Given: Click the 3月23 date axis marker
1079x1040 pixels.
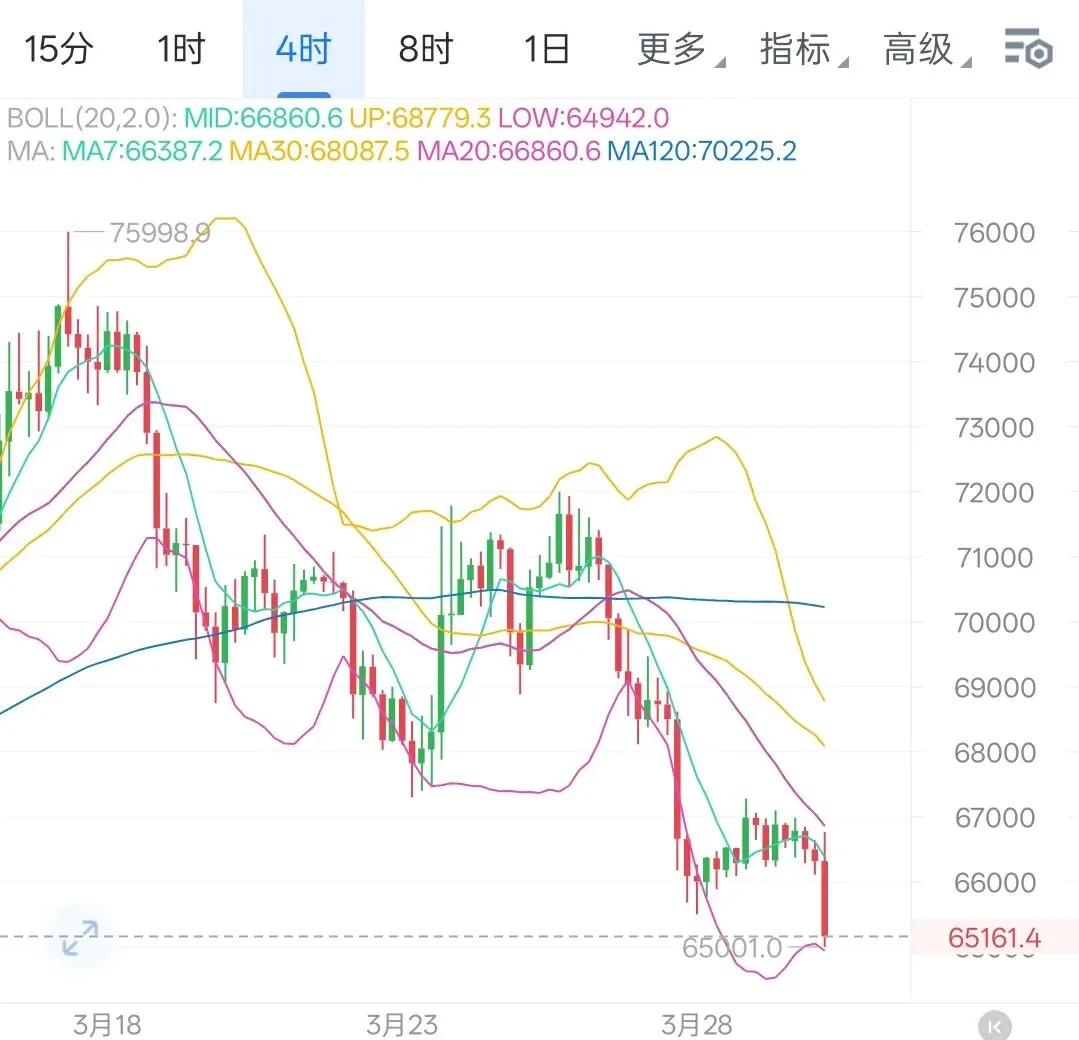Looking at the screenshot, I should (x=402, y=1025).
